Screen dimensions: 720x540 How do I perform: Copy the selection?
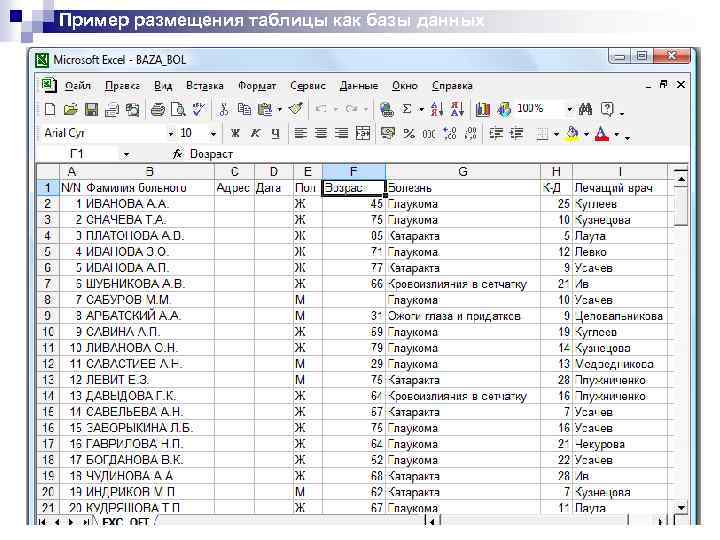244,109
